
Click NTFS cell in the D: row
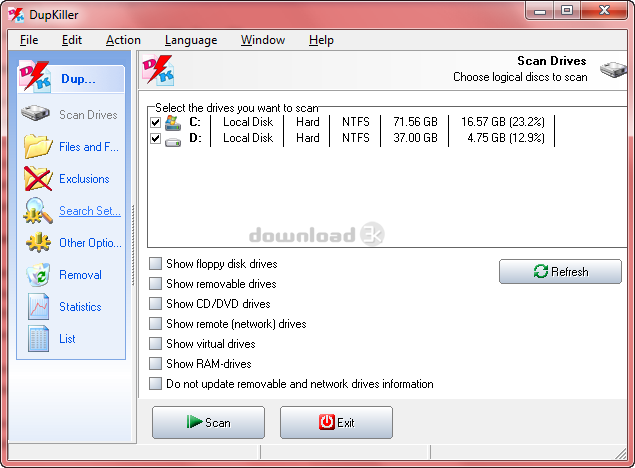tap(356, 138)
